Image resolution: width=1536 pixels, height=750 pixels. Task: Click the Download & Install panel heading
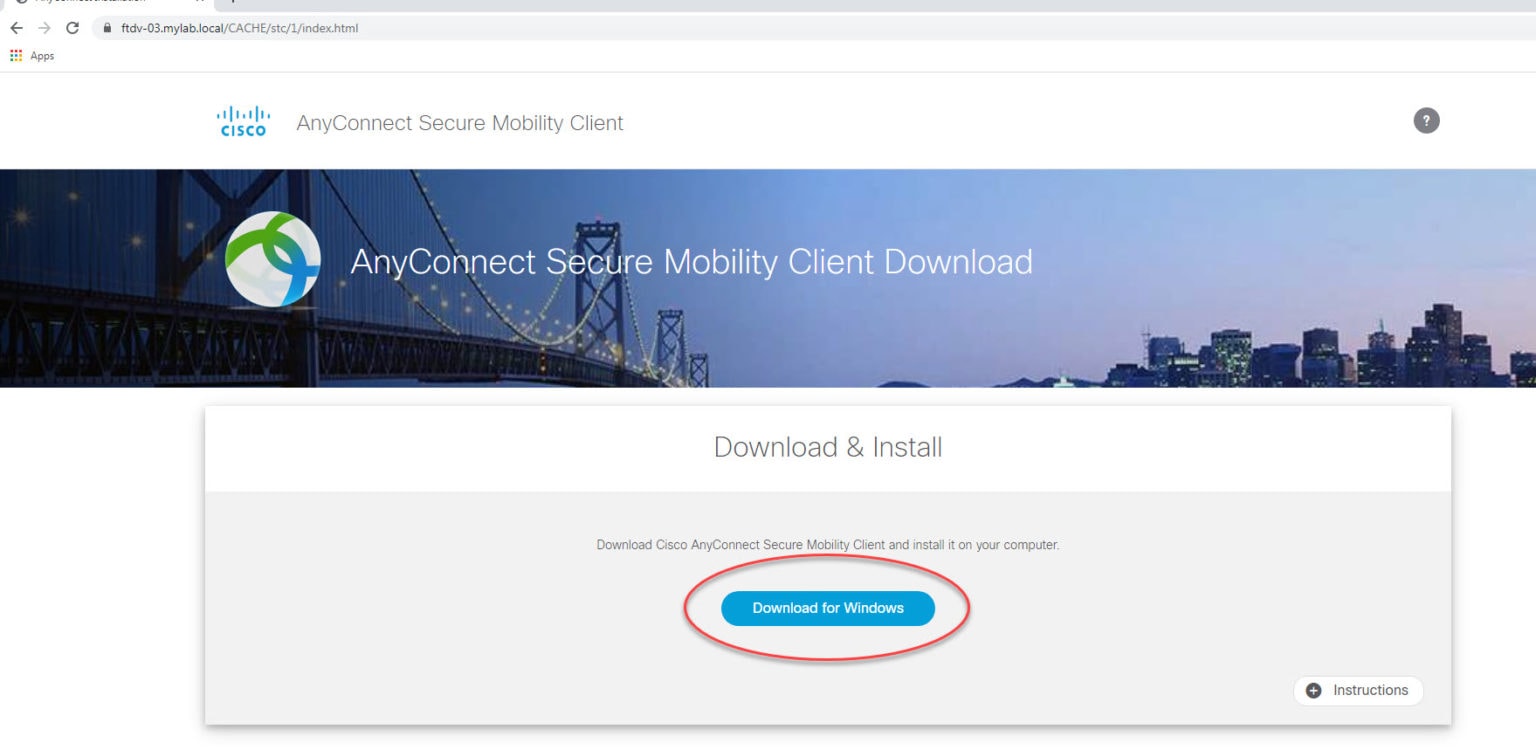click(x=827, y=447)
